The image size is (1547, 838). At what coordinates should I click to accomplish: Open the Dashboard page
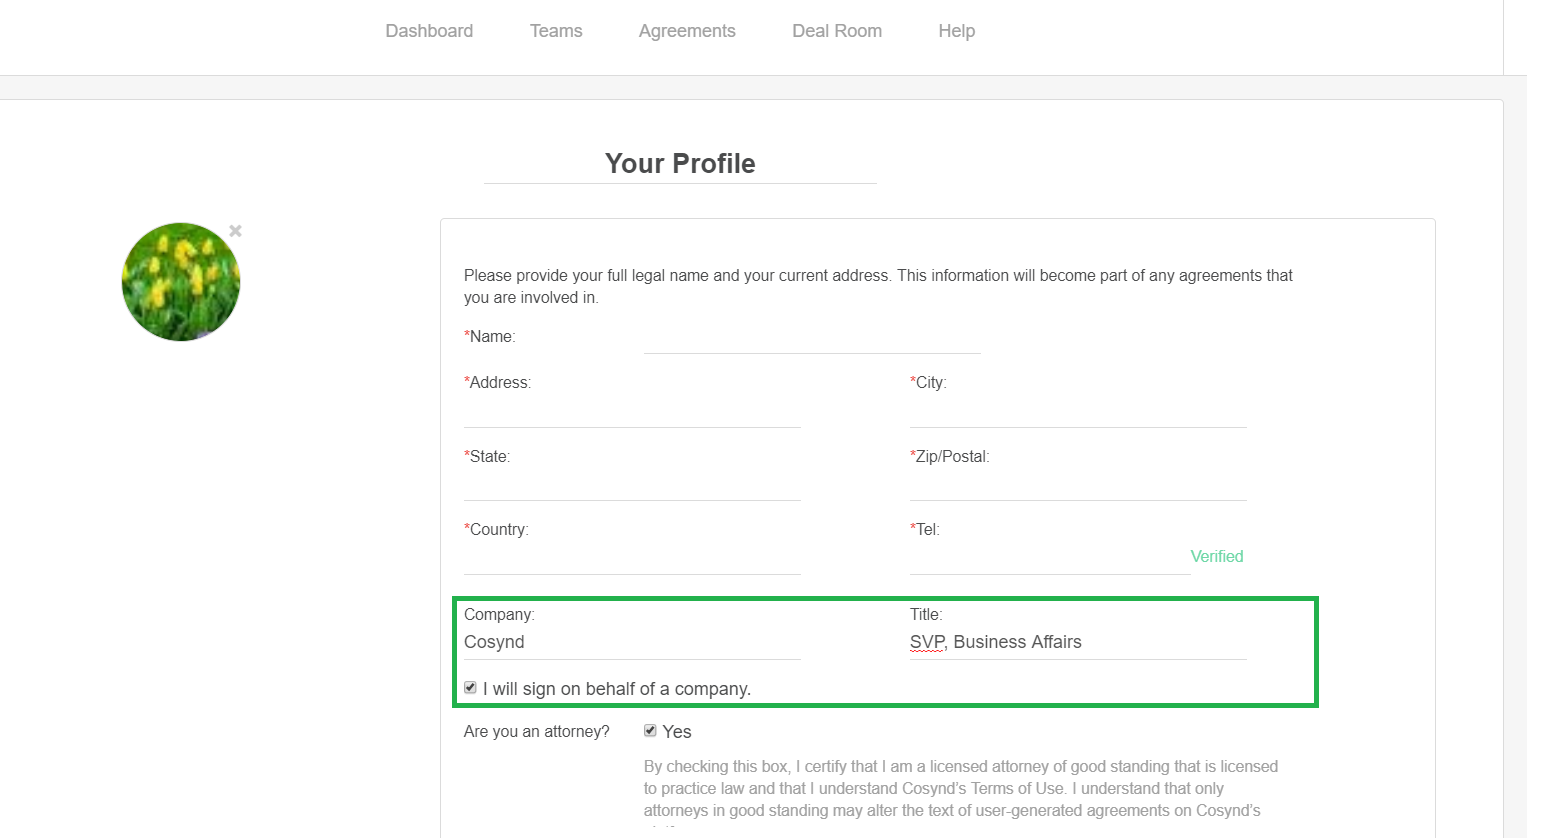coord(428,31)
